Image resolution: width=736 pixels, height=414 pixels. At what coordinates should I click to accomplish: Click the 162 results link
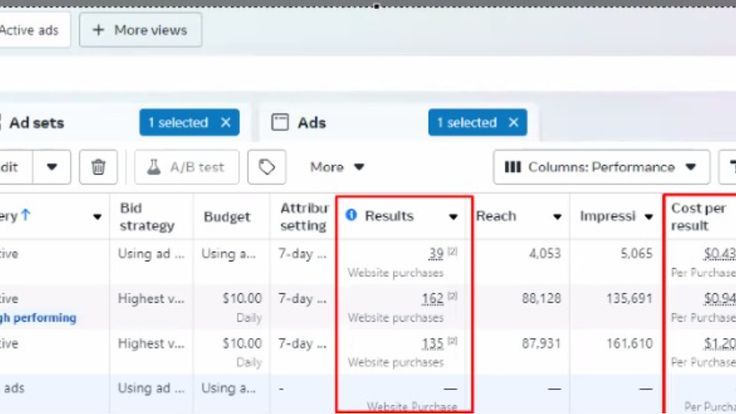(432, 299)
